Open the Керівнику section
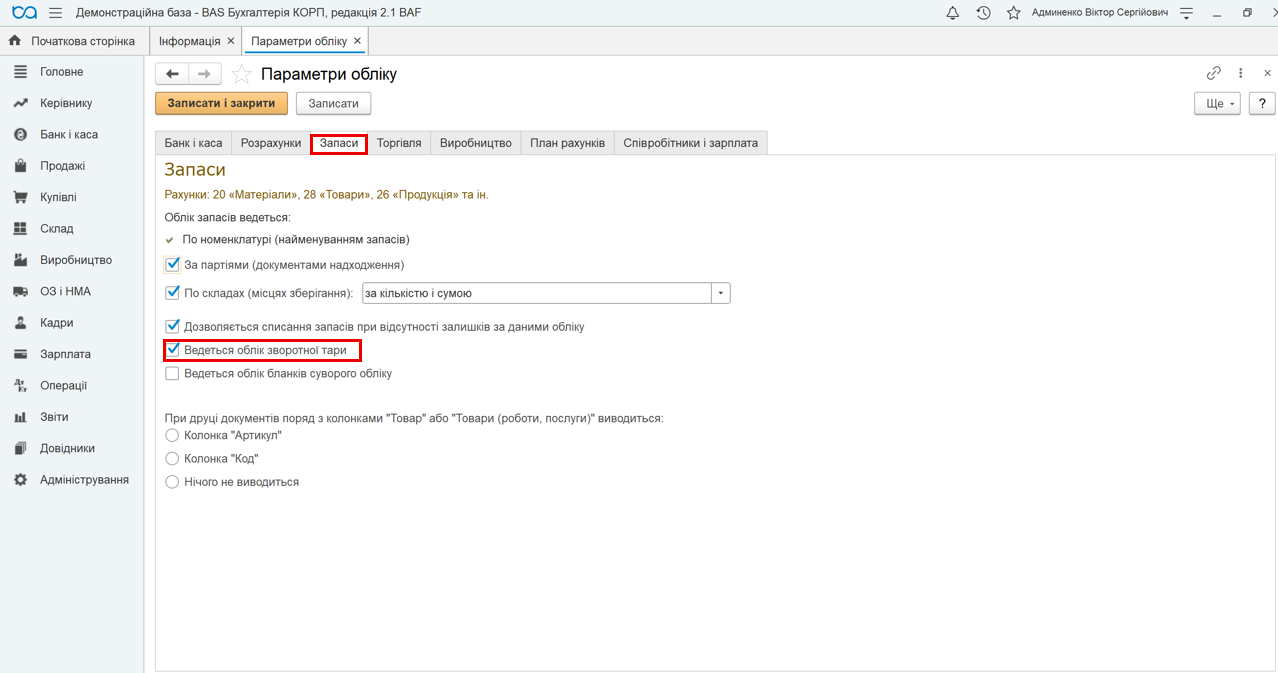 tap(72, 103)
